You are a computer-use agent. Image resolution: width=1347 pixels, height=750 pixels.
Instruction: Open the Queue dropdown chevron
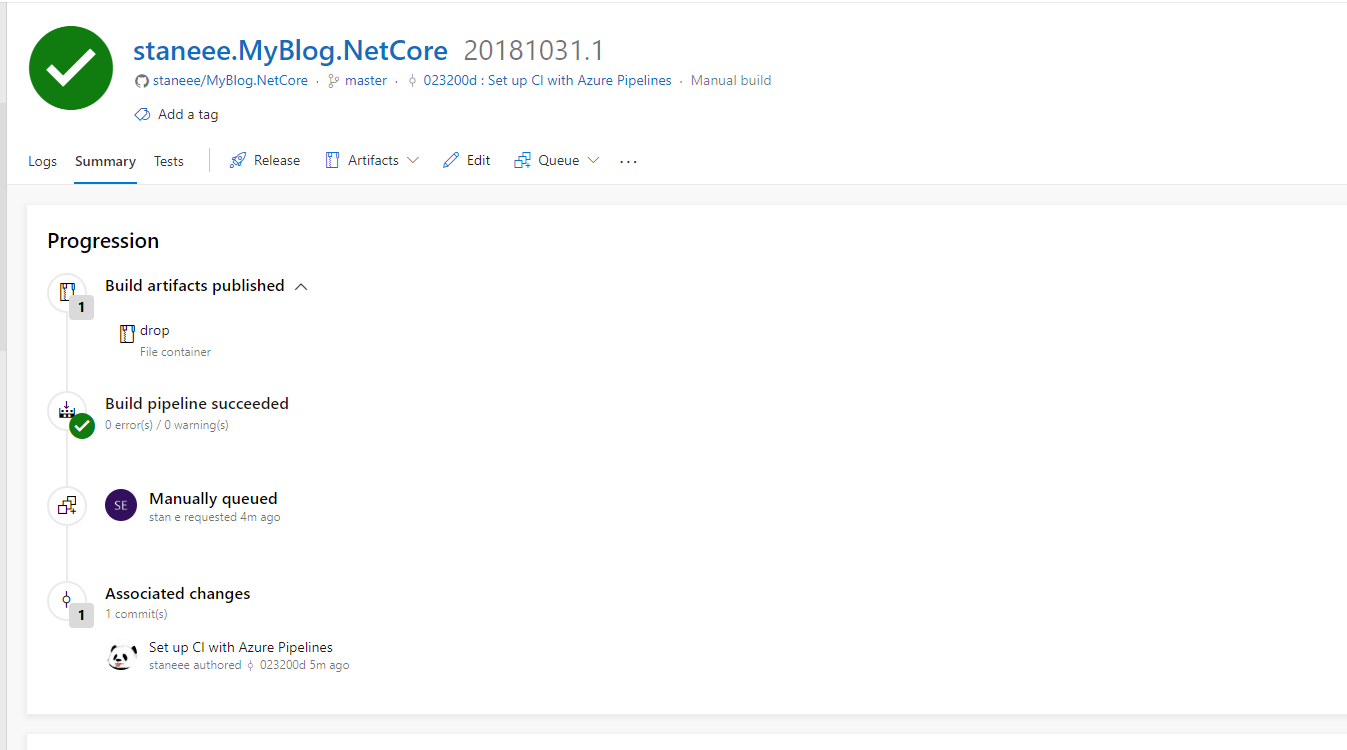click(x=593, y=161)
